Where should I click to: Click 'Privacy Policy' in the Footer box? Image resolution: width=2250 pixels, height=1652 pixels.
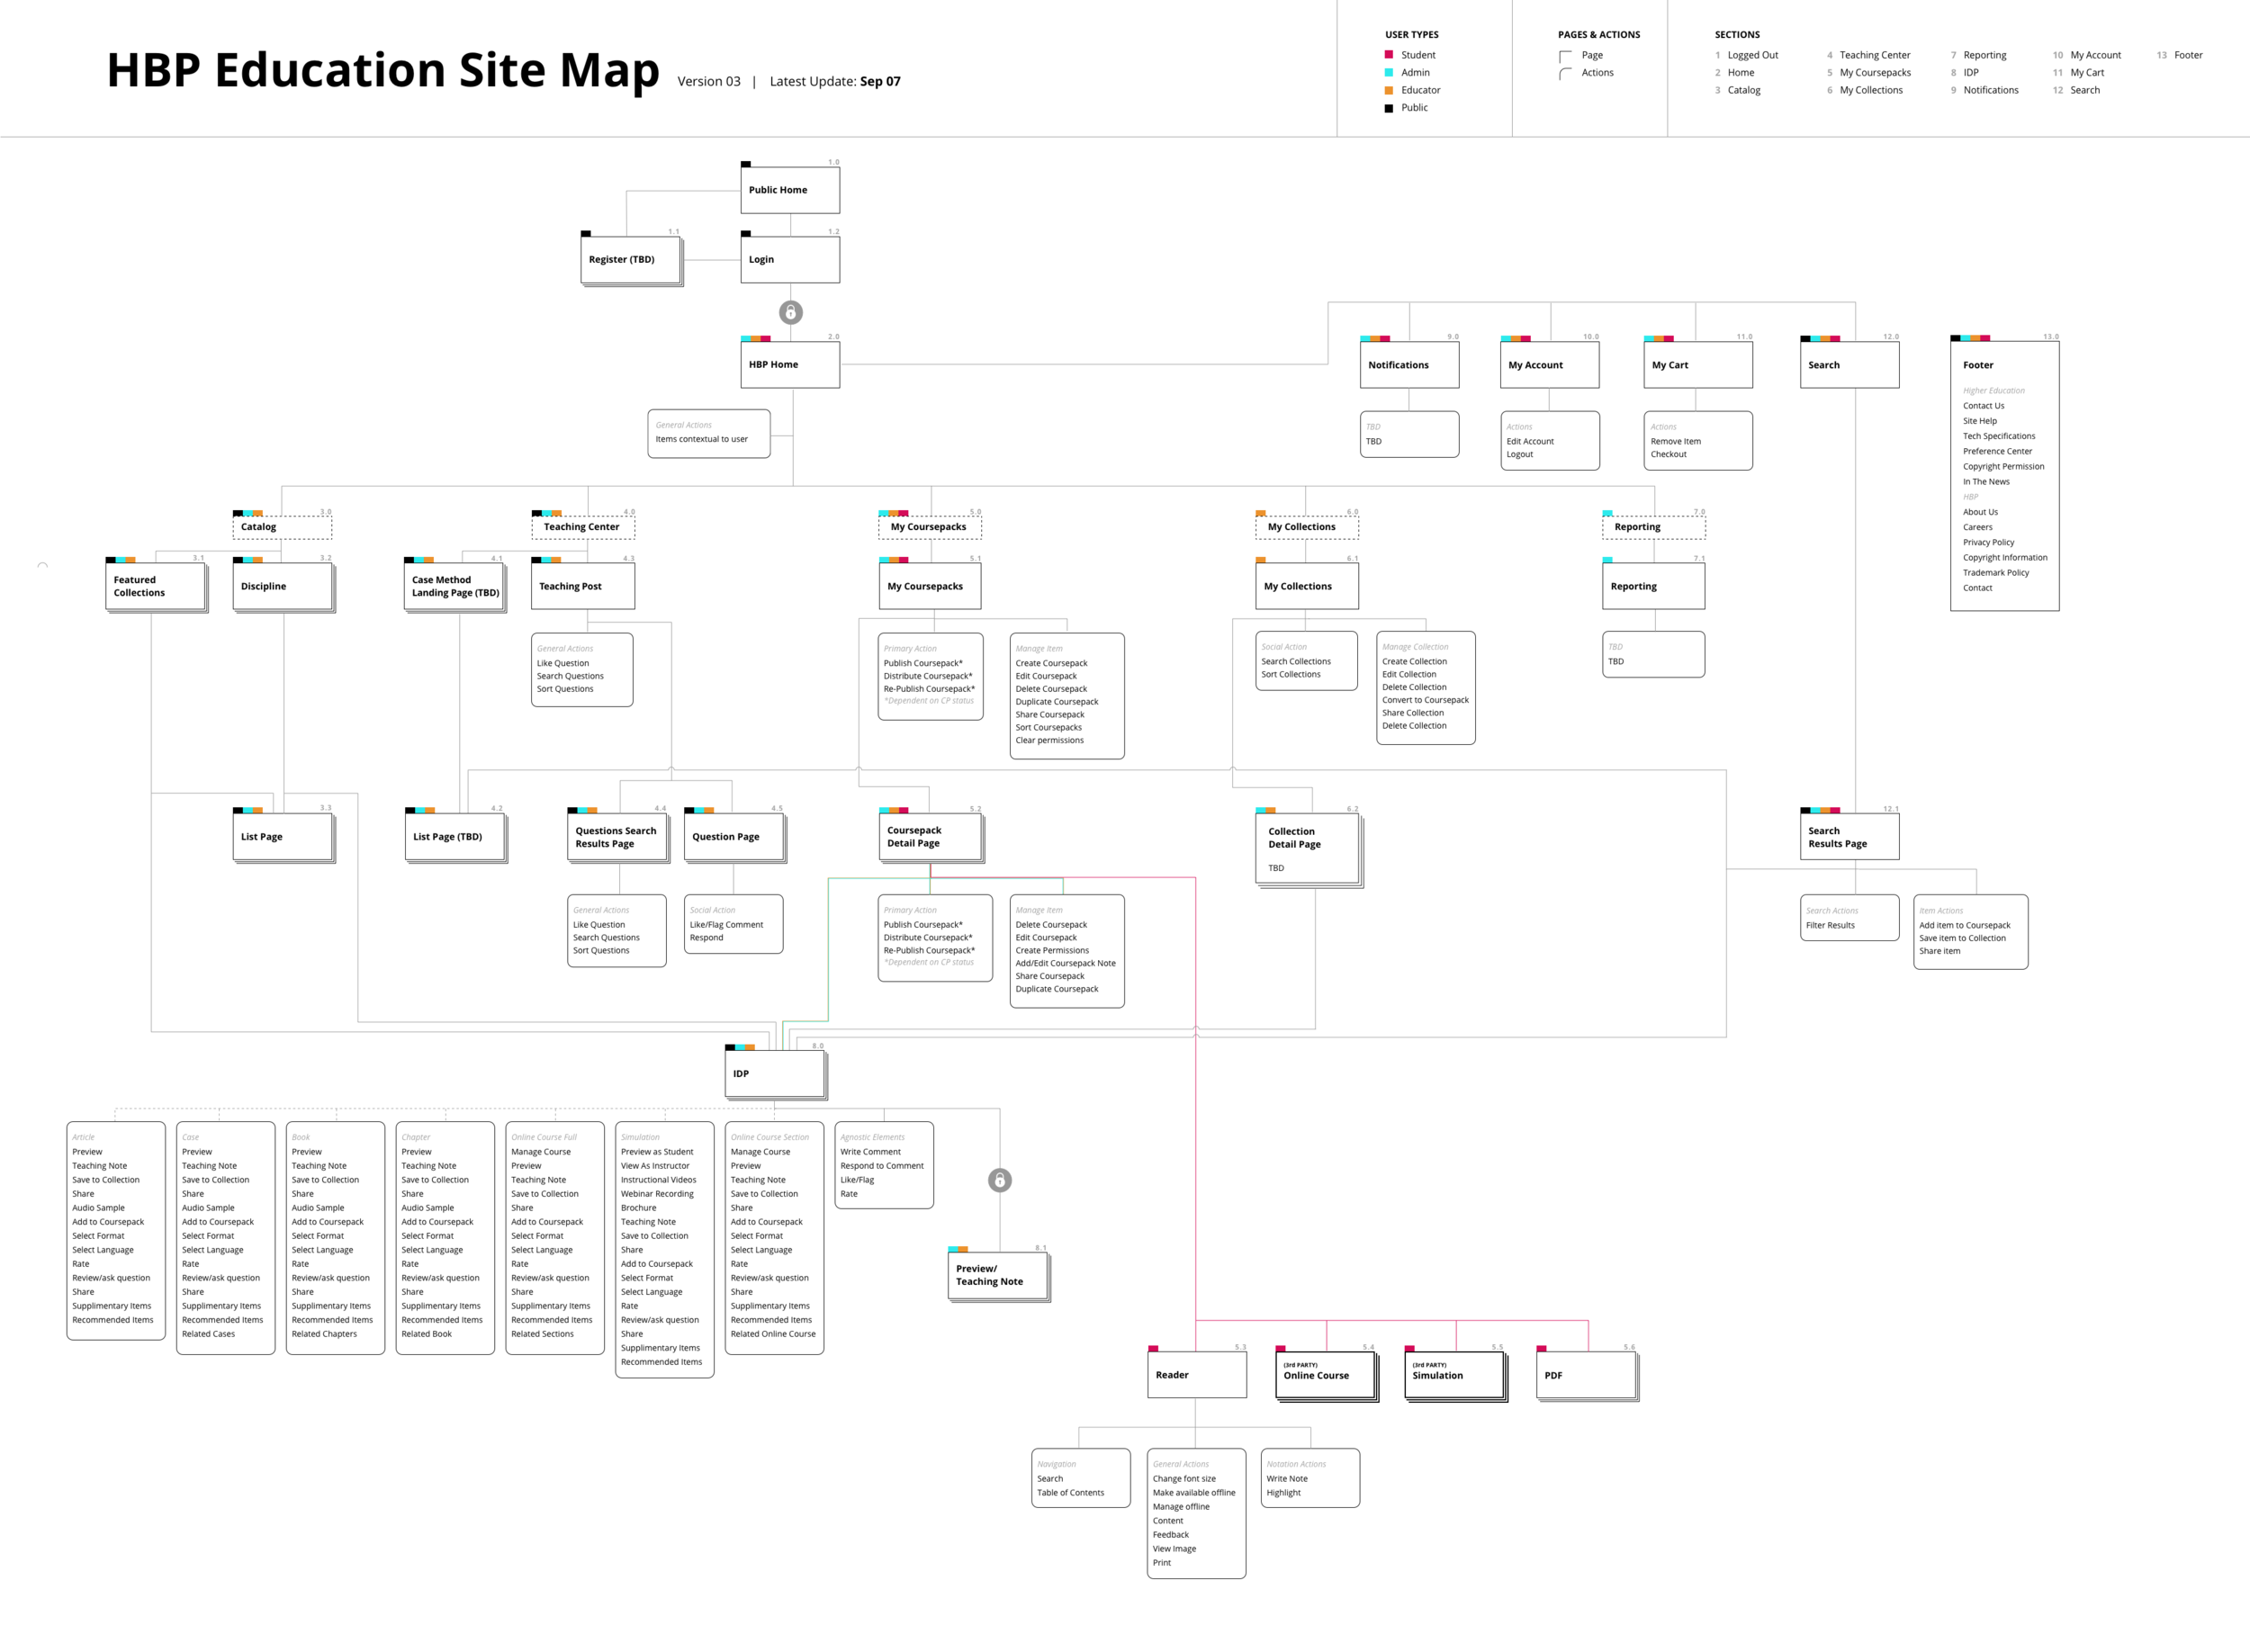(1988, 542)
